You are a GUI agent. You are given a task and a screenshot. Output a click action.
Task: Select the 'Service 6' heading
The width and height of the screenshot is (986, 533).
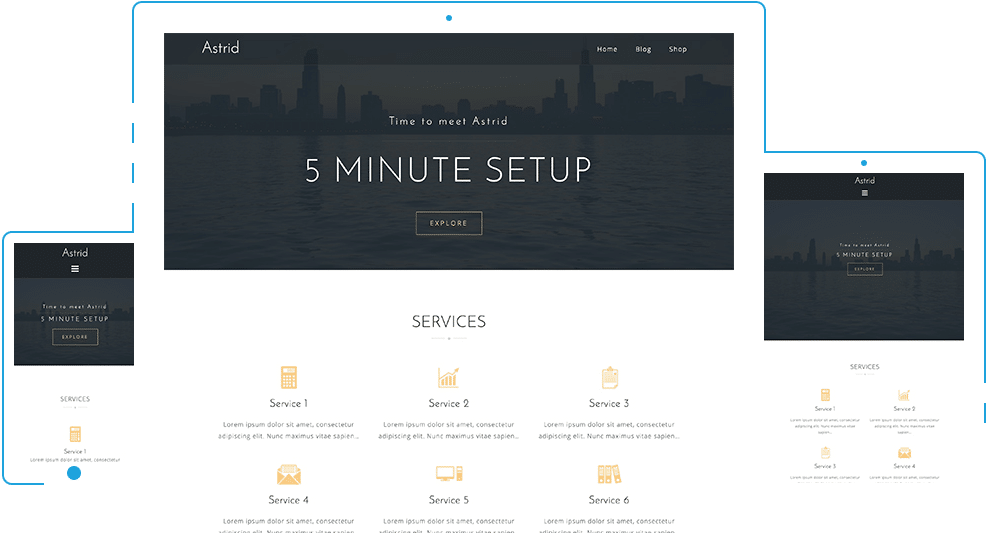coord(609,500)
